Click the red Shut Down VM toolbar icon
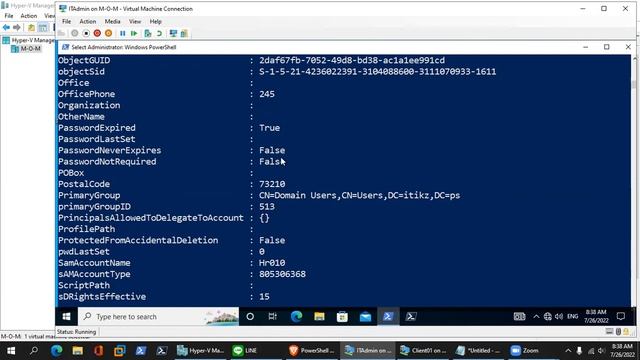 point(97,33)
